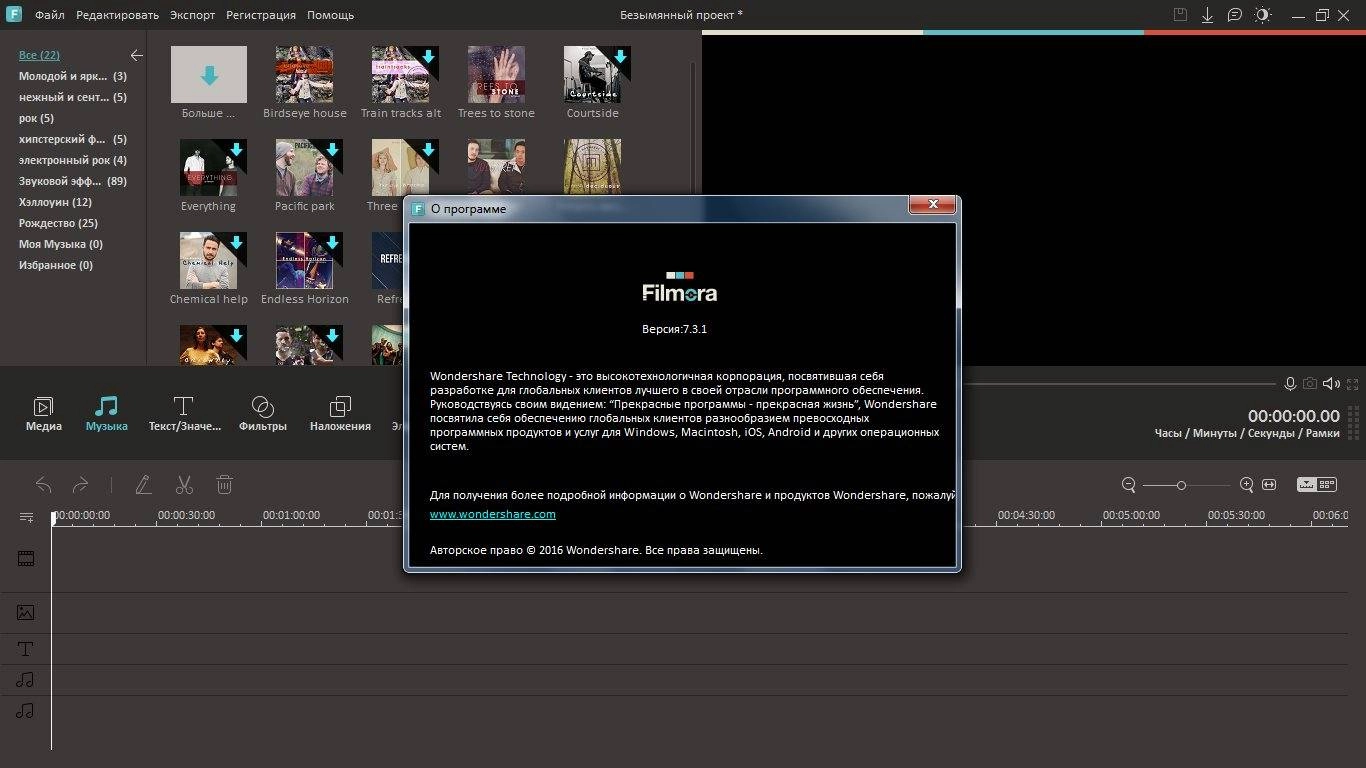Viewport: 1366px width, 768px height.
Task: Click the zoom to fit timeline icon
Action: [x=1269, y=485]
